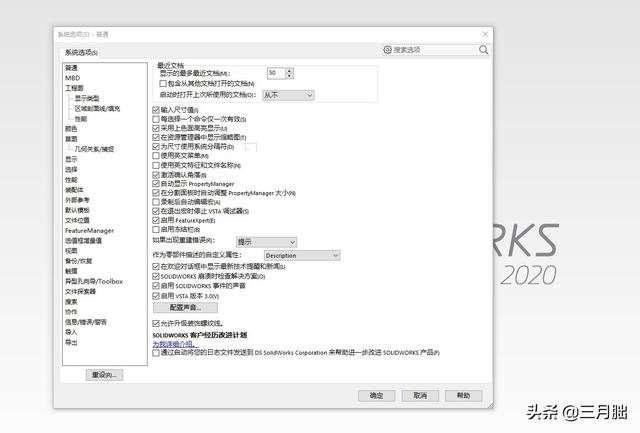Screen dimensions: 640x433
Task: Toggle the 激活确认角落 checkbox
Action: coord(156,175)
